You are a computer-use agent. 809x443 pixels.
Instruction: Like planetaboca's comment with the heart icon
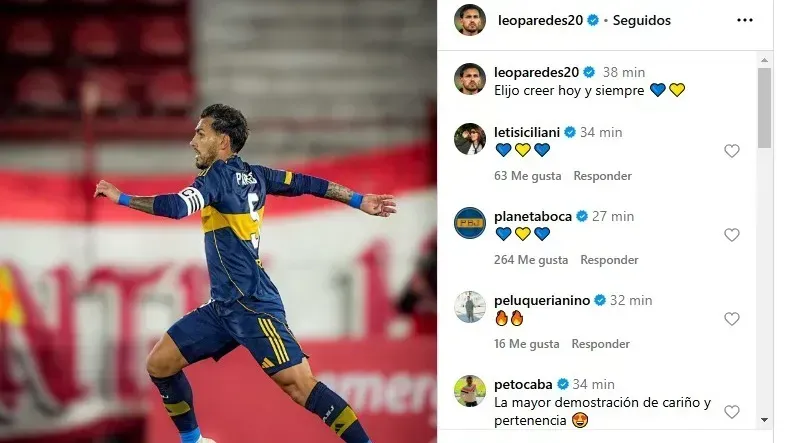[x=732, y=235]
